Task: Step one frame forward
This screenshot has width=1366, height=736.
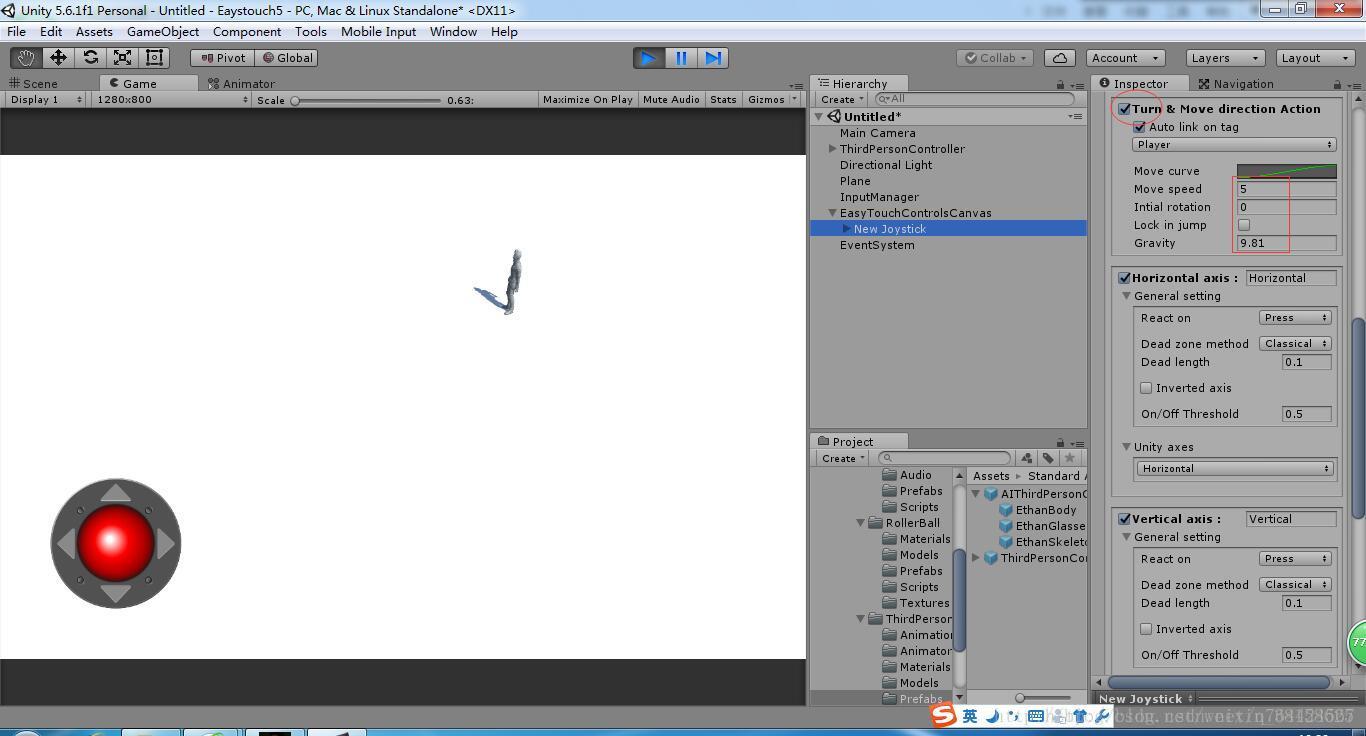Action: pyautogui.click(x=713, y=58)
